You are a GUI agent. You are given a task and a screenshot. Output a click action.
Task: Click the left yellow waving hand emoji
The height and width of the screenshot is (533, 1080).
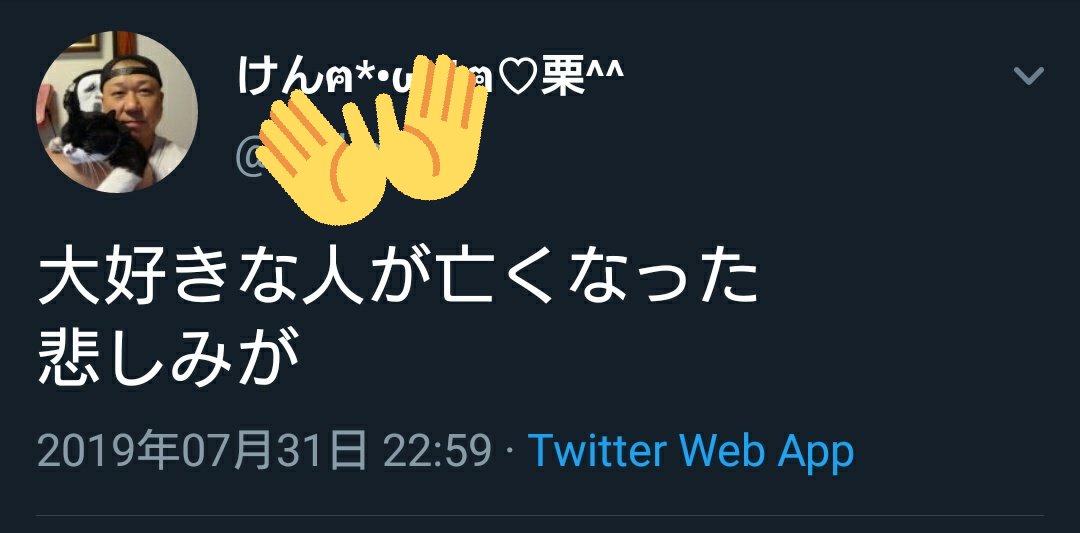(x=320, y=158)
